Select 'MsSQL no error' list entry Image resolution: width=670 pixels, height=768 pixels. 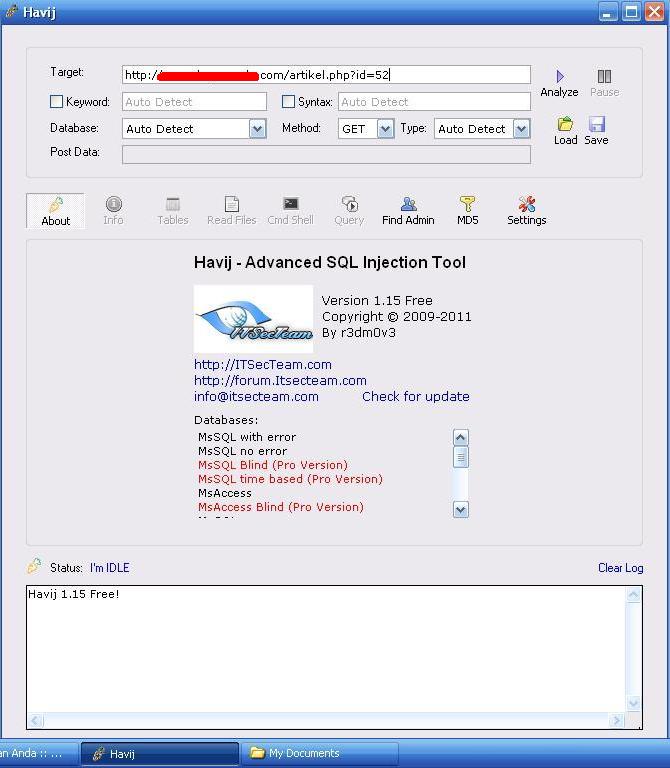(x=242, y=451)
